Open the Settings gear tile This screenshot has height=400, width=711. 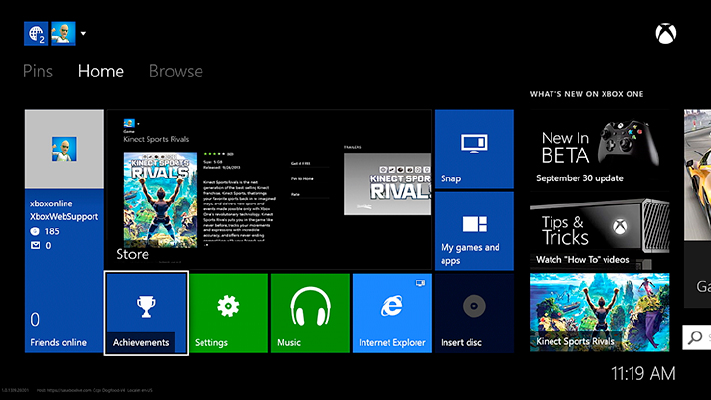(x=229, y=313)
